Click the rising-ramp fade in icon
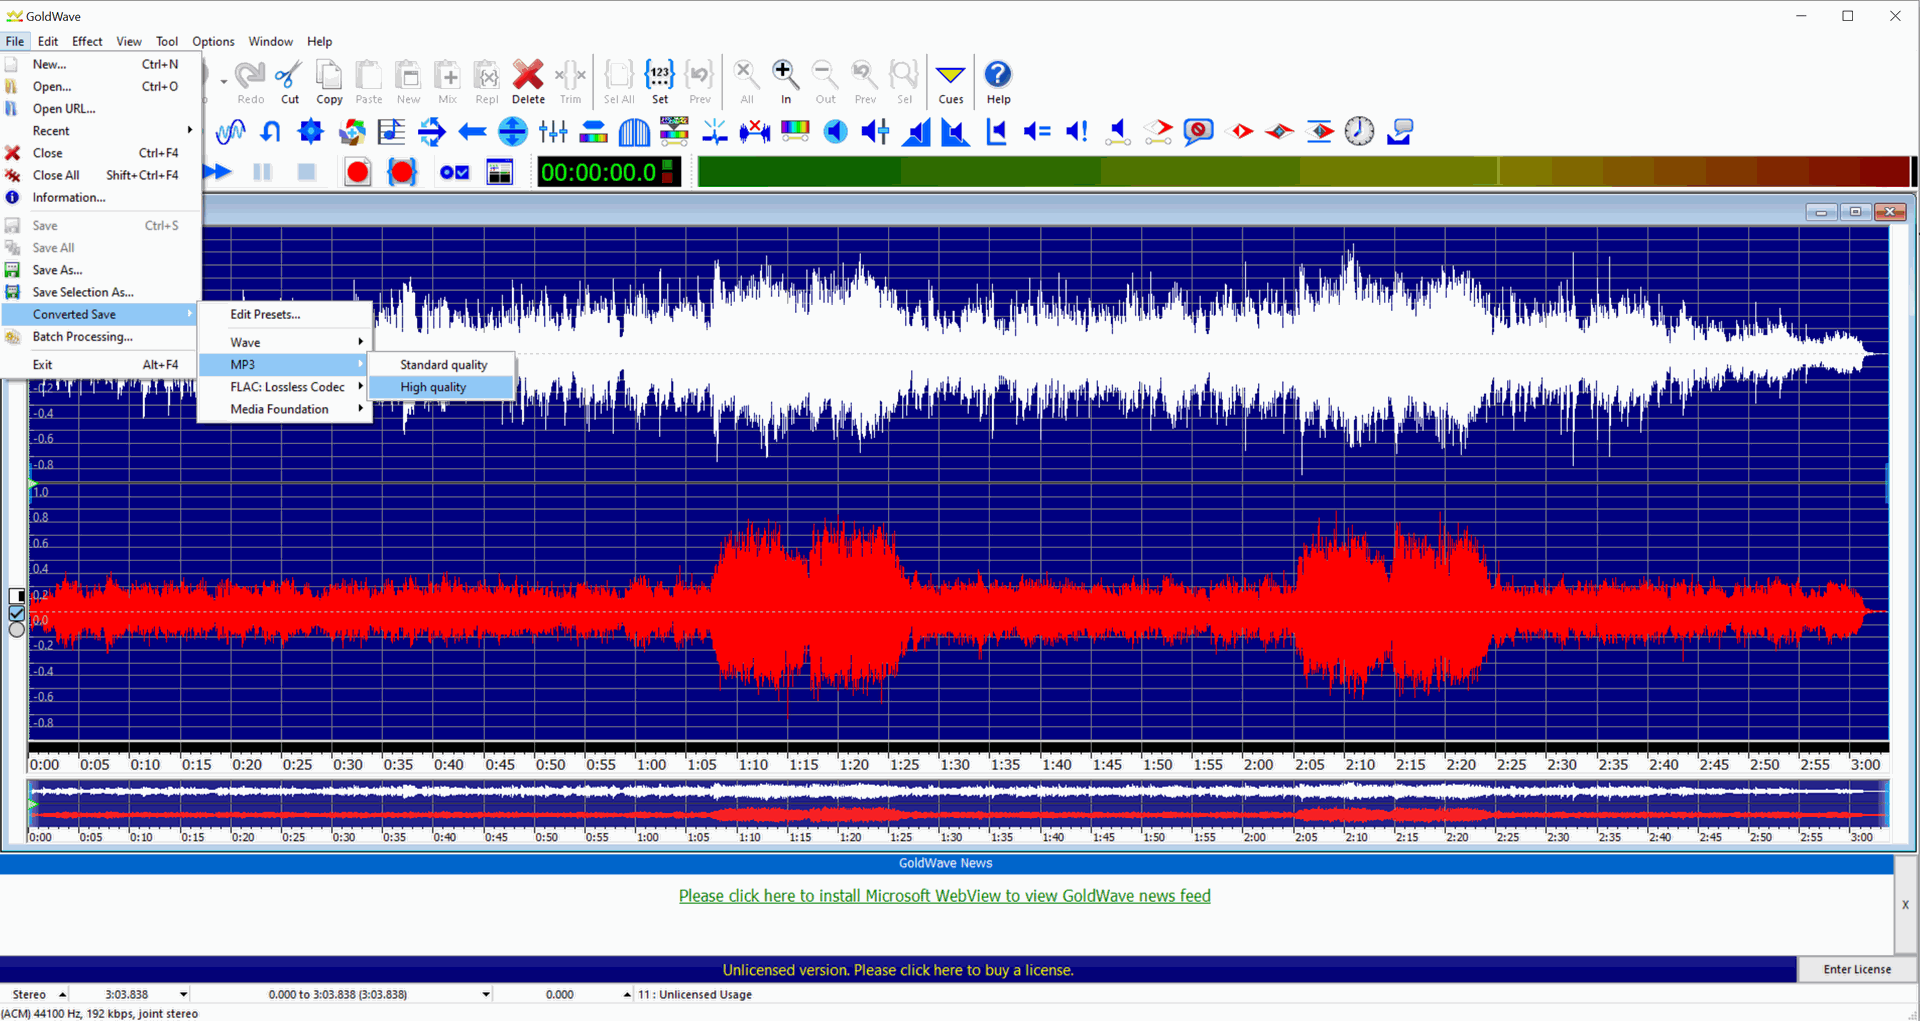 click(x=916, y=131)
